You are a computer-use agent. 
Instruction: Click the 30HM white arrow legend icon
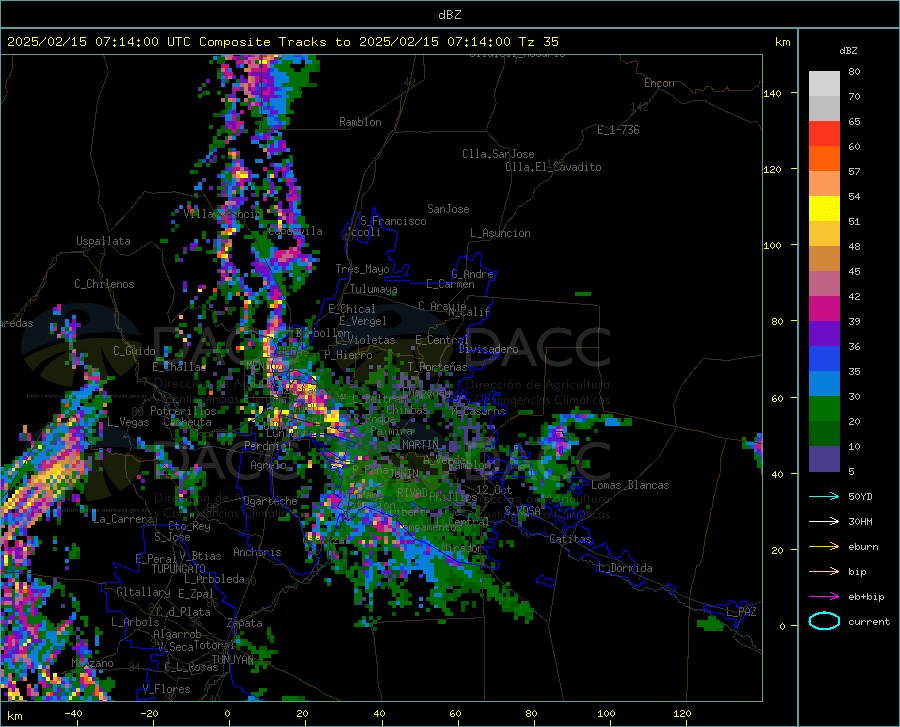point(824,521)
